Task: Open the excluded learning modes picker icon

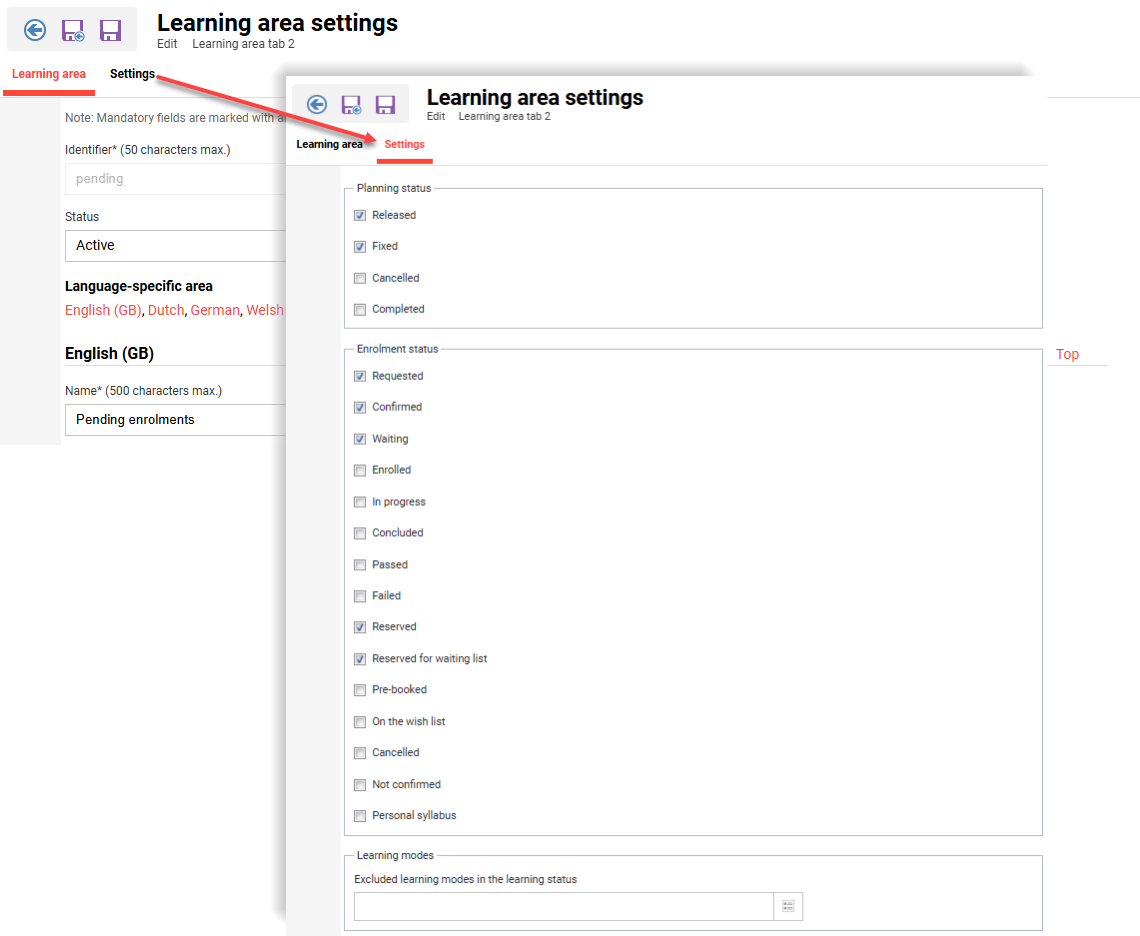Action: coord(788,906)
